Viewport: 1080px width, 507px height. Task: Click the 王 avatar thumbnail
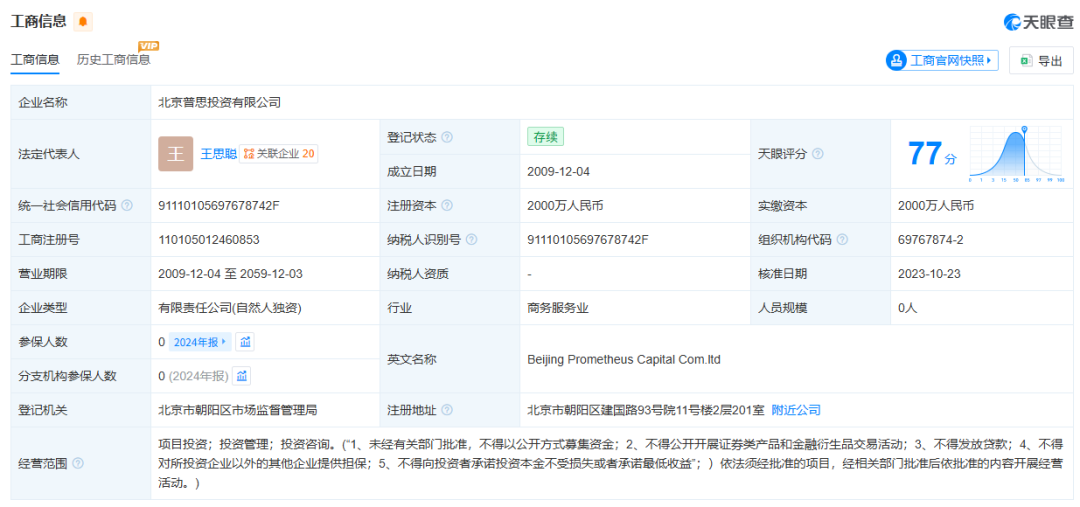(x=176, y=154)
